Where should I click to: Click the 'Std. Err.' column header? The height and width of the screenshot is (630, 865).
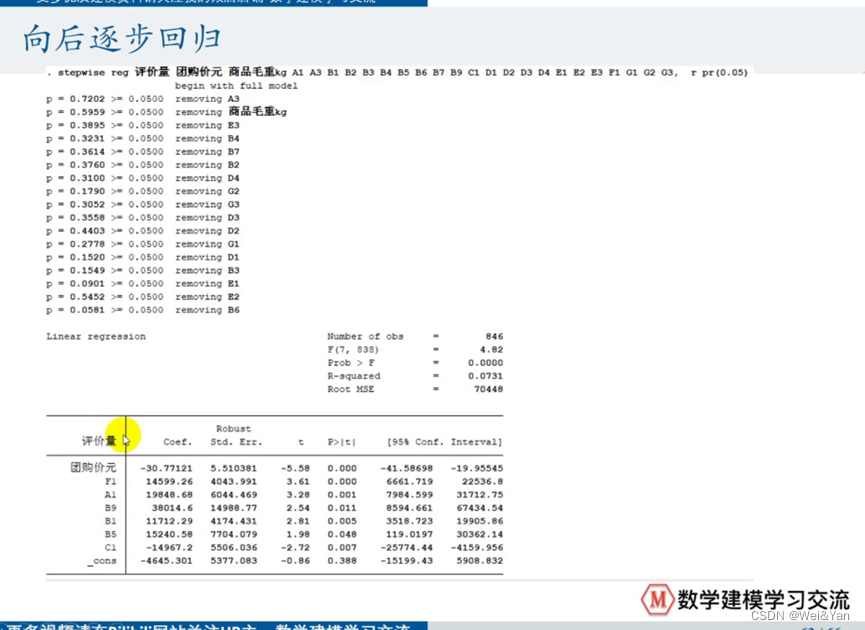tap(236, 442)
